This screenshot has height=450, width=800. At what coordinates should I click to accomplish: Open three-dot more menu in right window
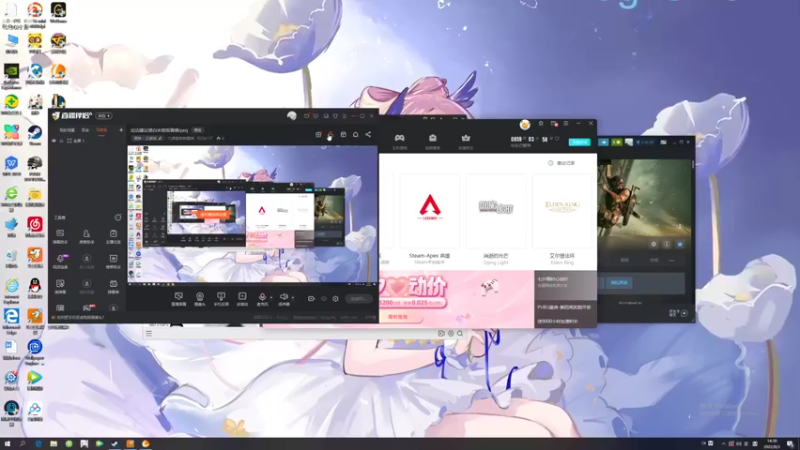point(671,260)
